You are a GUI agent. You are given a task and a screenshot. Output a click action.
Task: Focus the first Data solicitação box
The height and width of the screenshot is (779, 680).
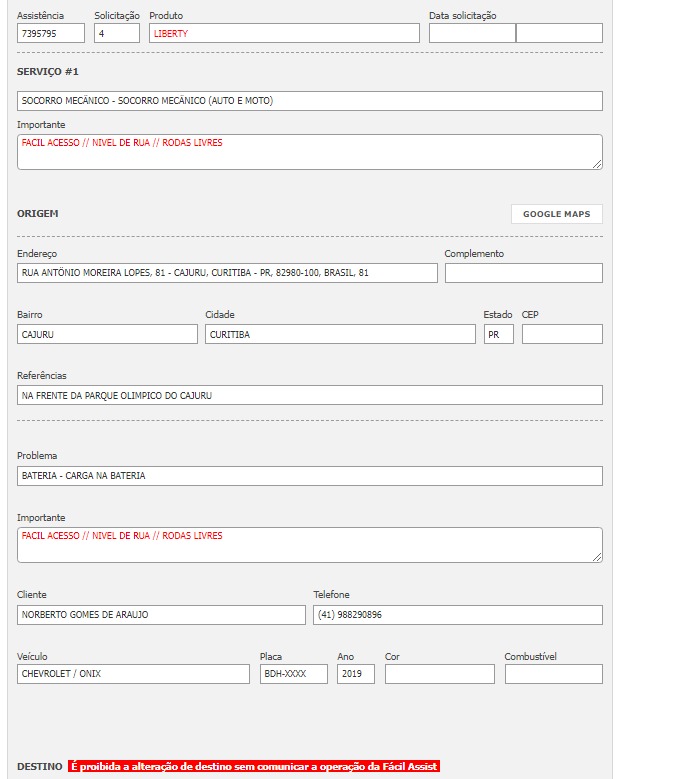(472, 33)
